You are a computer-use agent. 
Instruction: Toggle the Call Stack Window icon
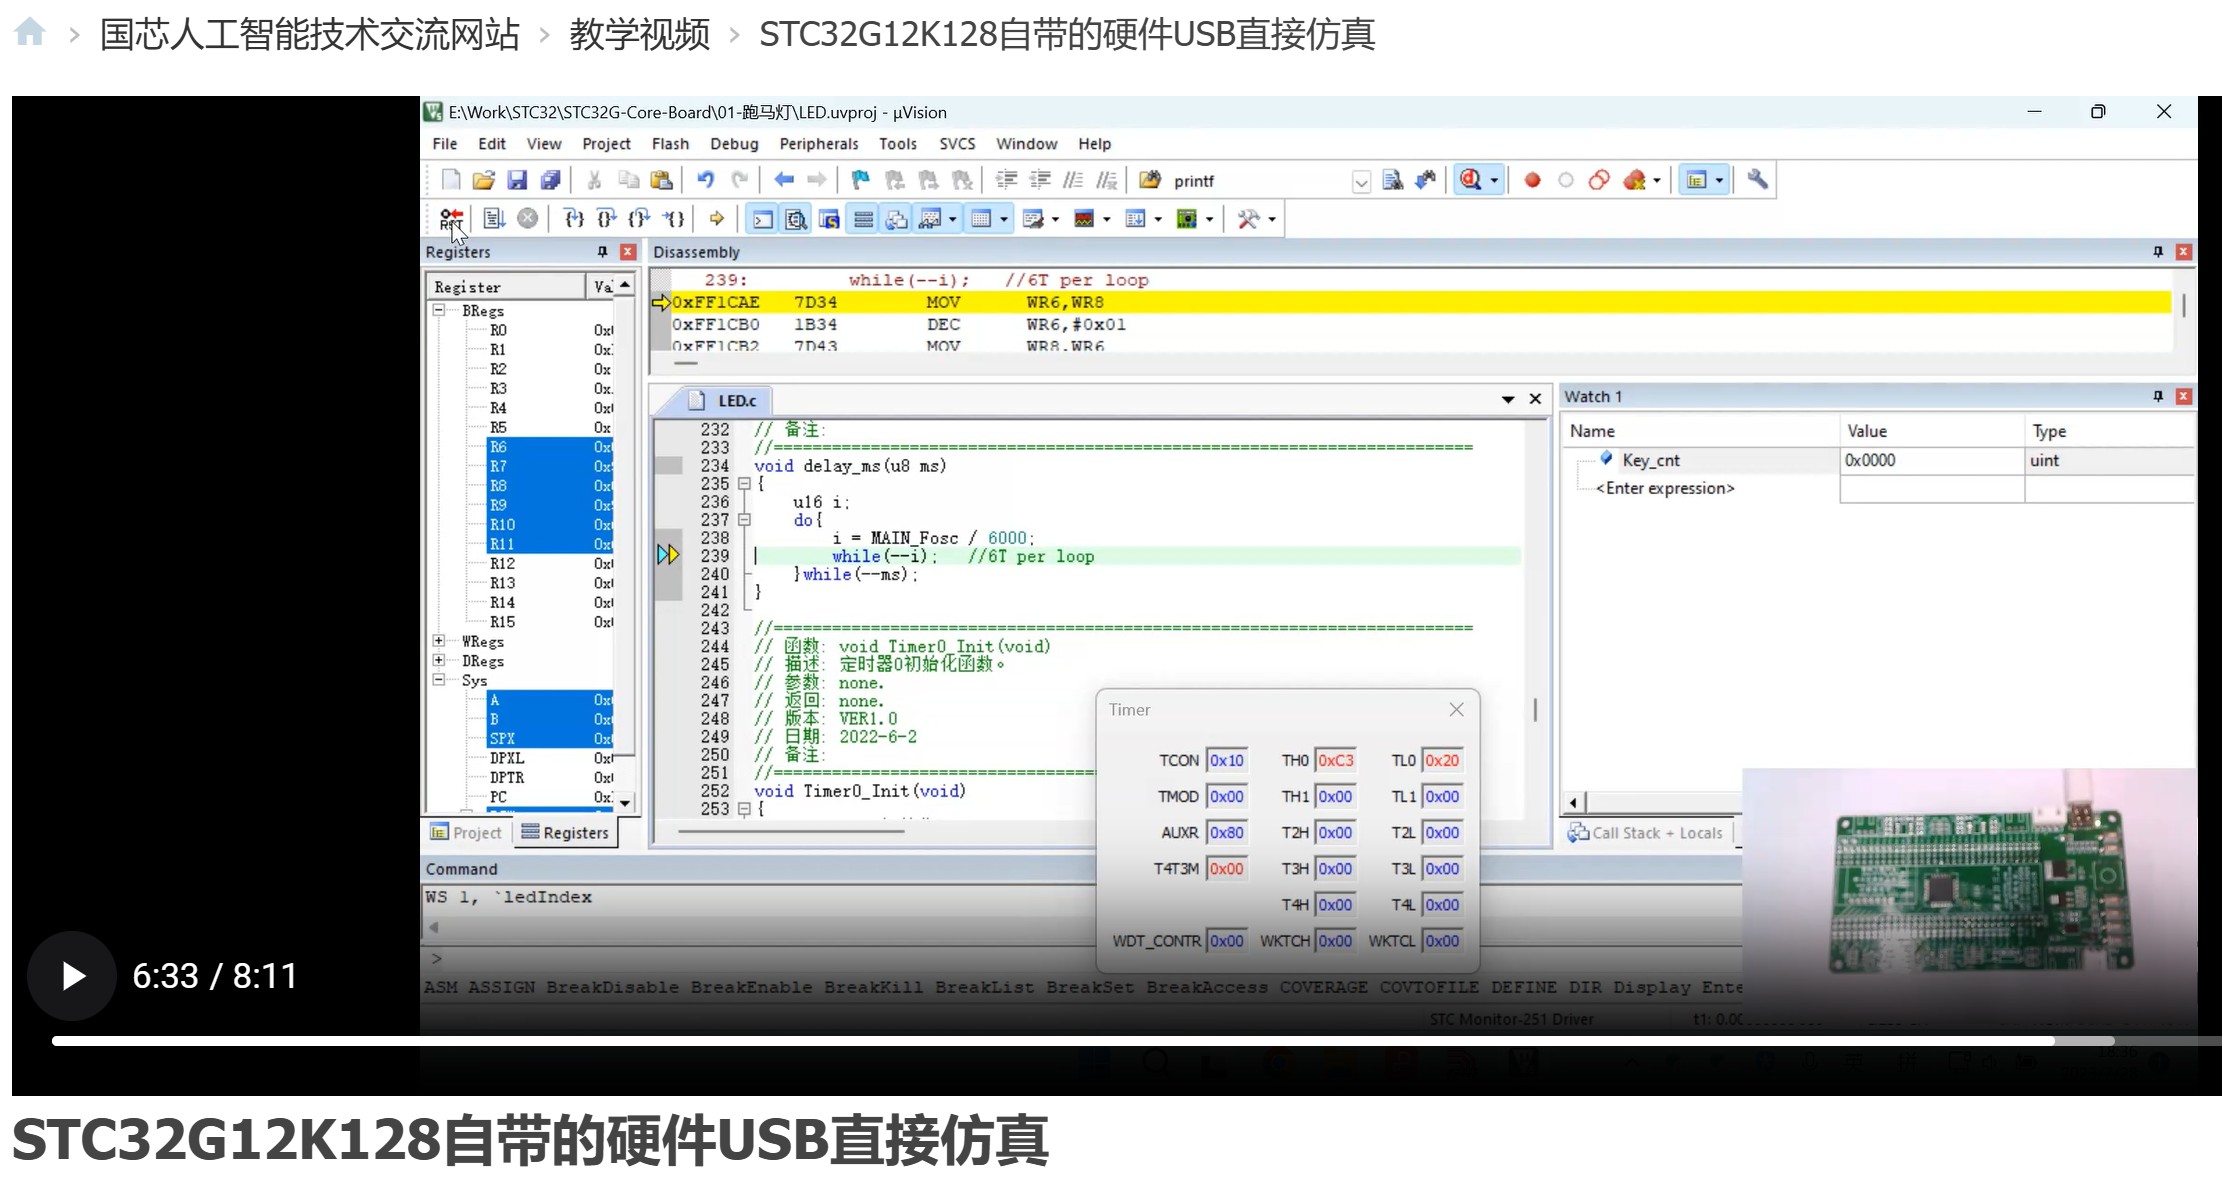896,218
